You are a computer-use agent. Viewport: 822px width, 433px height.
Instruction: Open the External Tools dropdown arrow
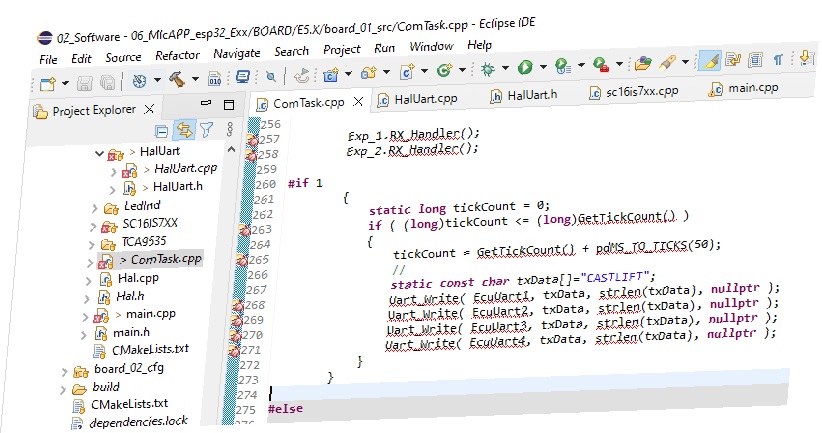tap(619, 64)
